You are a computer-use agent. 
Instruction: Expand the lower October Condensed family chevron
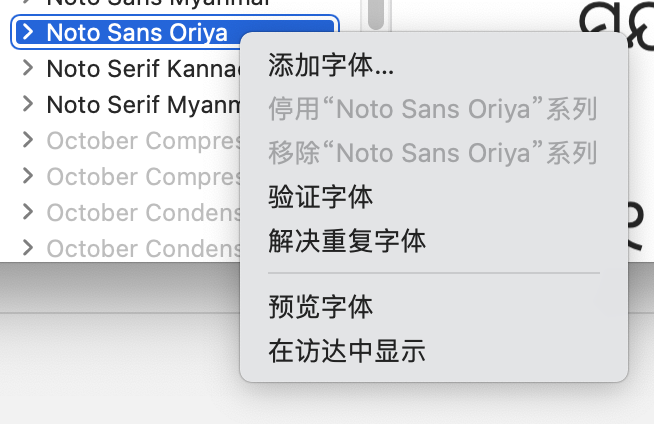point(29,248)
